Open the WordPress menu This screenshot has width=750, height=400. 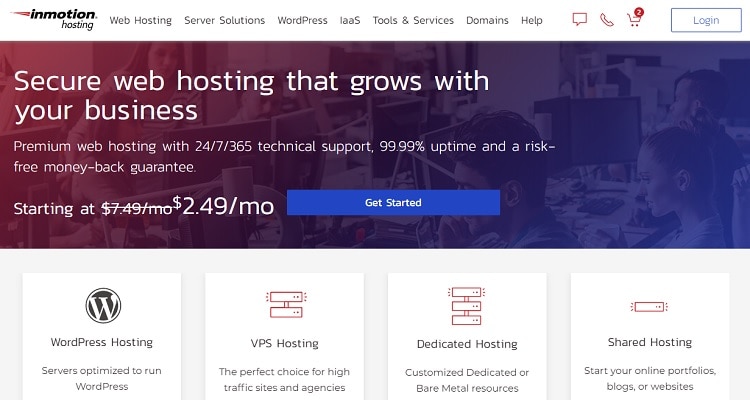click(302, 20)
